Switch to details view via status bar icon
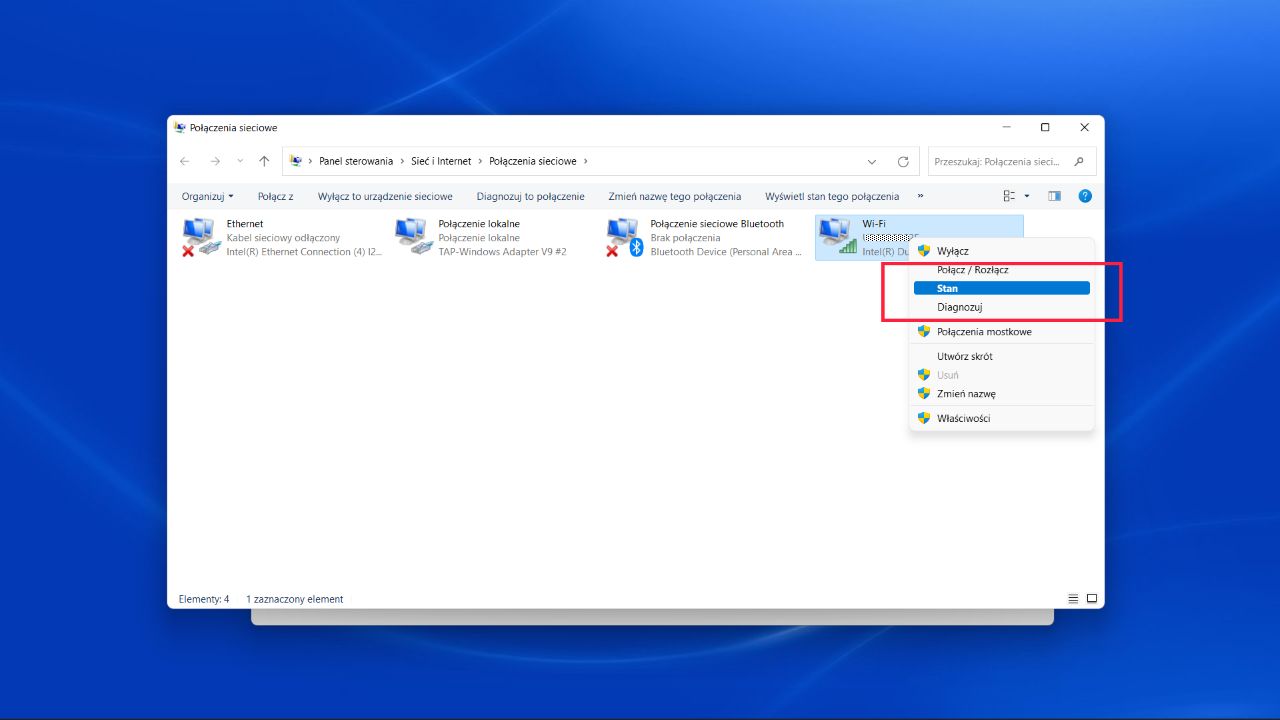The width and height of the screenshot is (1280, 720). pyautogui.click(x=1072, y=598)
